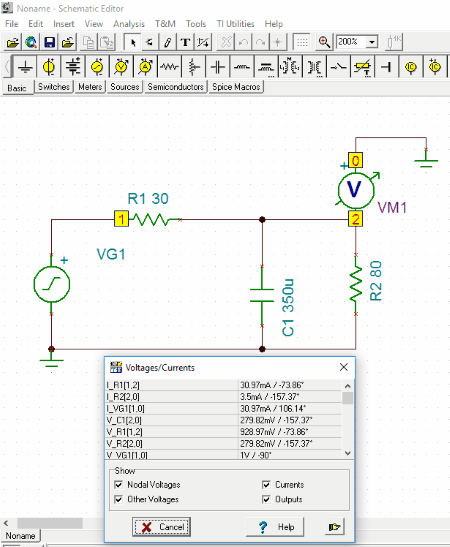Insert an ammeter component
This screenshot has height=547, width=450.
tap(145, 66)
